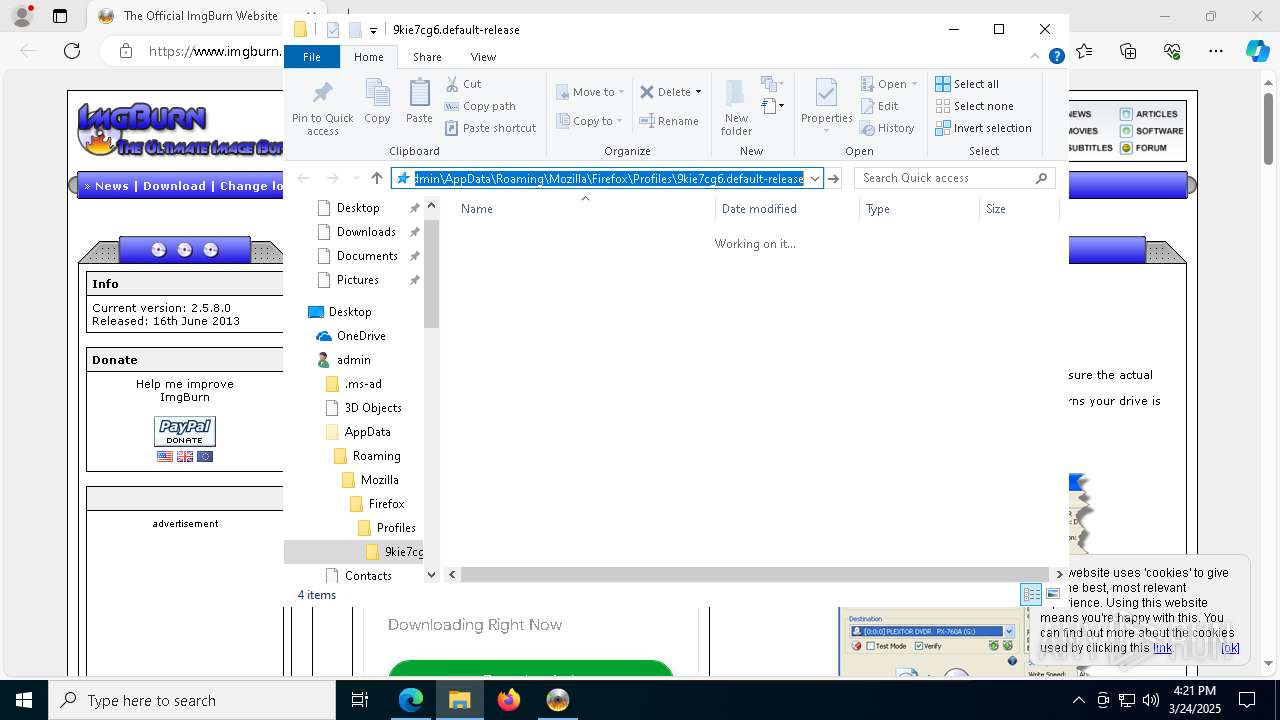Click the Copy ribbon button
Image resolution: width=1280 pixels, height=720 pixels.
[377, 102]
